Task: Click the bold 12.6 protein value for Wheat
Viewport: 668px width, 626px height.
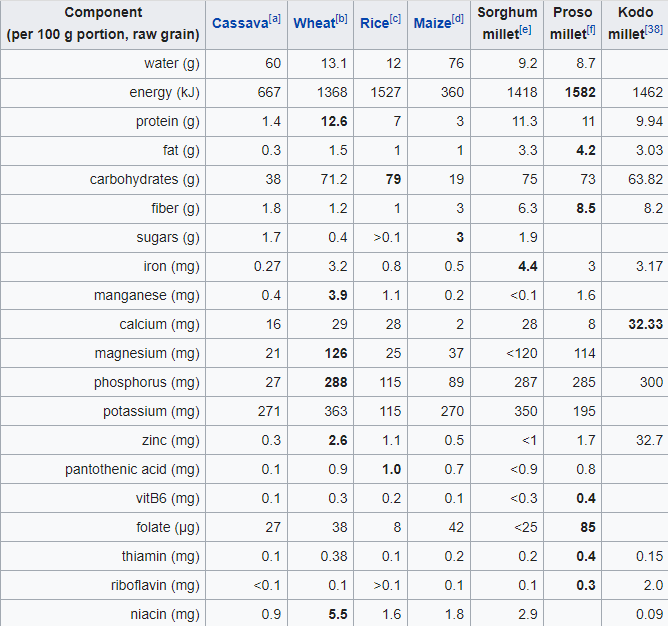Action: 334,121
